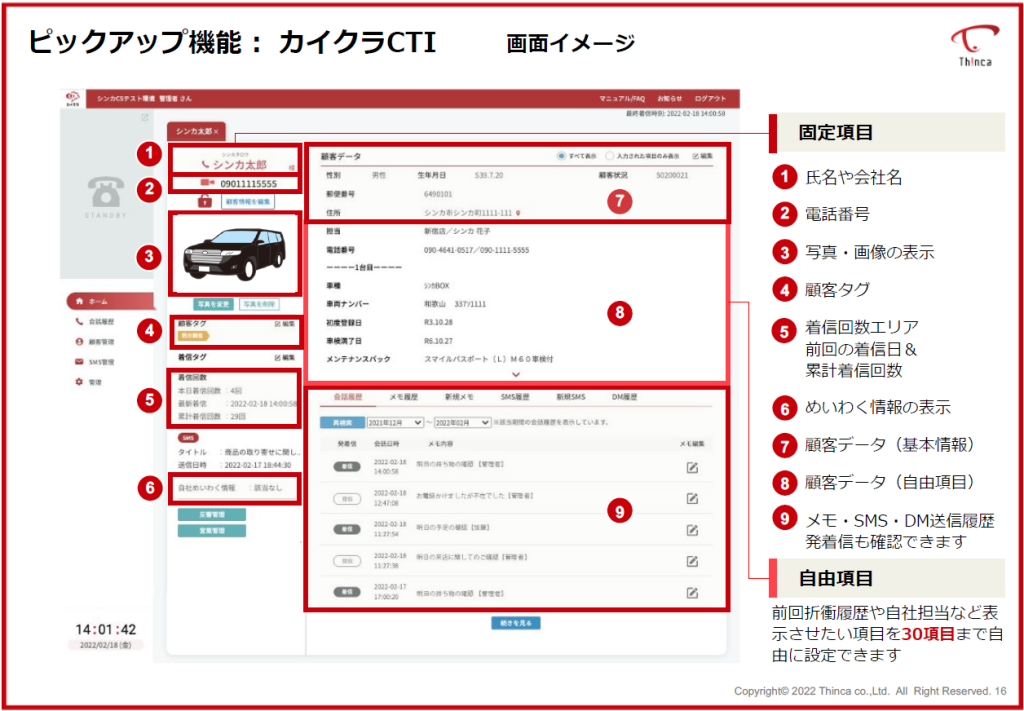Open SMS管理 in the sidebar menu

click(x=101, y=361)
